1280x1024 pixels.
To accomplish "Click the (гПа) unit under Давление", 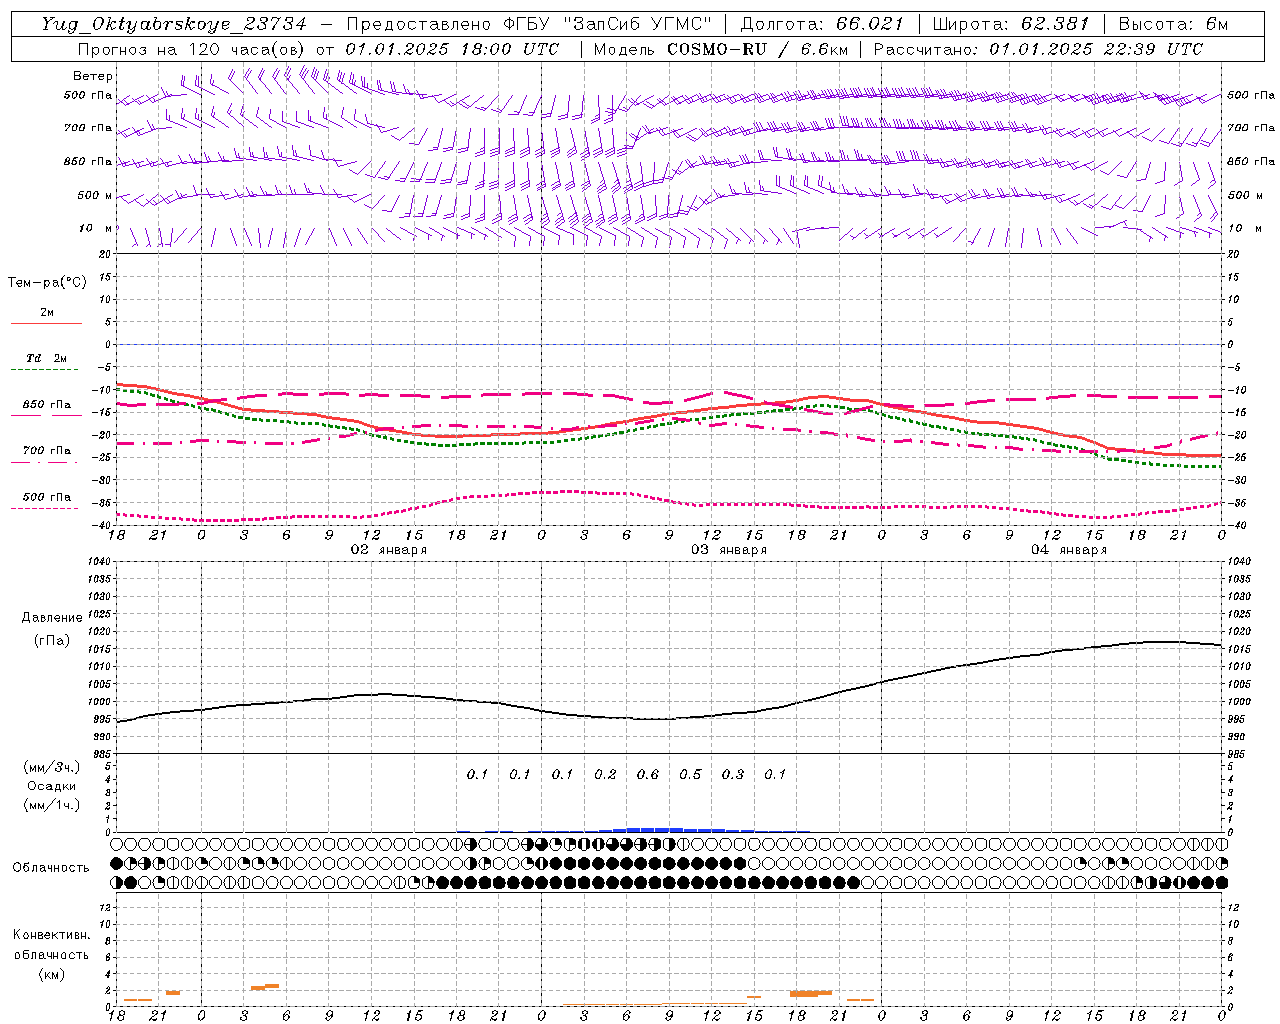I will [52, 641].
